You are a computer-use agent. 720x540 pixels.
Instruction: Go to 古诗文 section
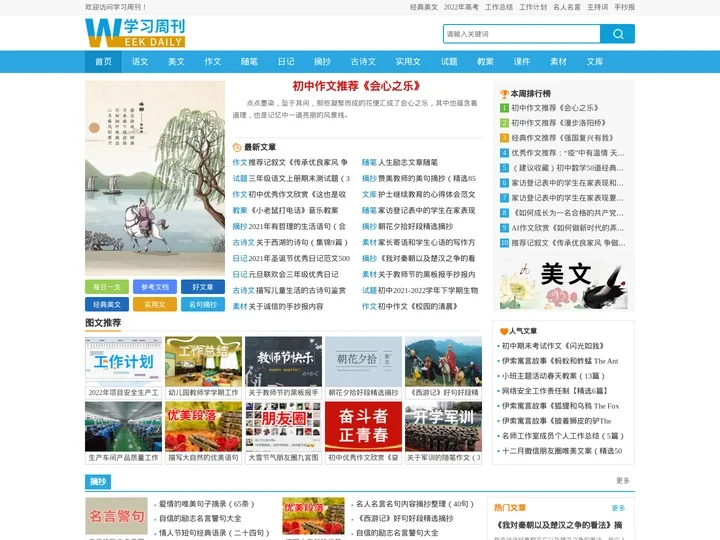(x=363, y=62)
